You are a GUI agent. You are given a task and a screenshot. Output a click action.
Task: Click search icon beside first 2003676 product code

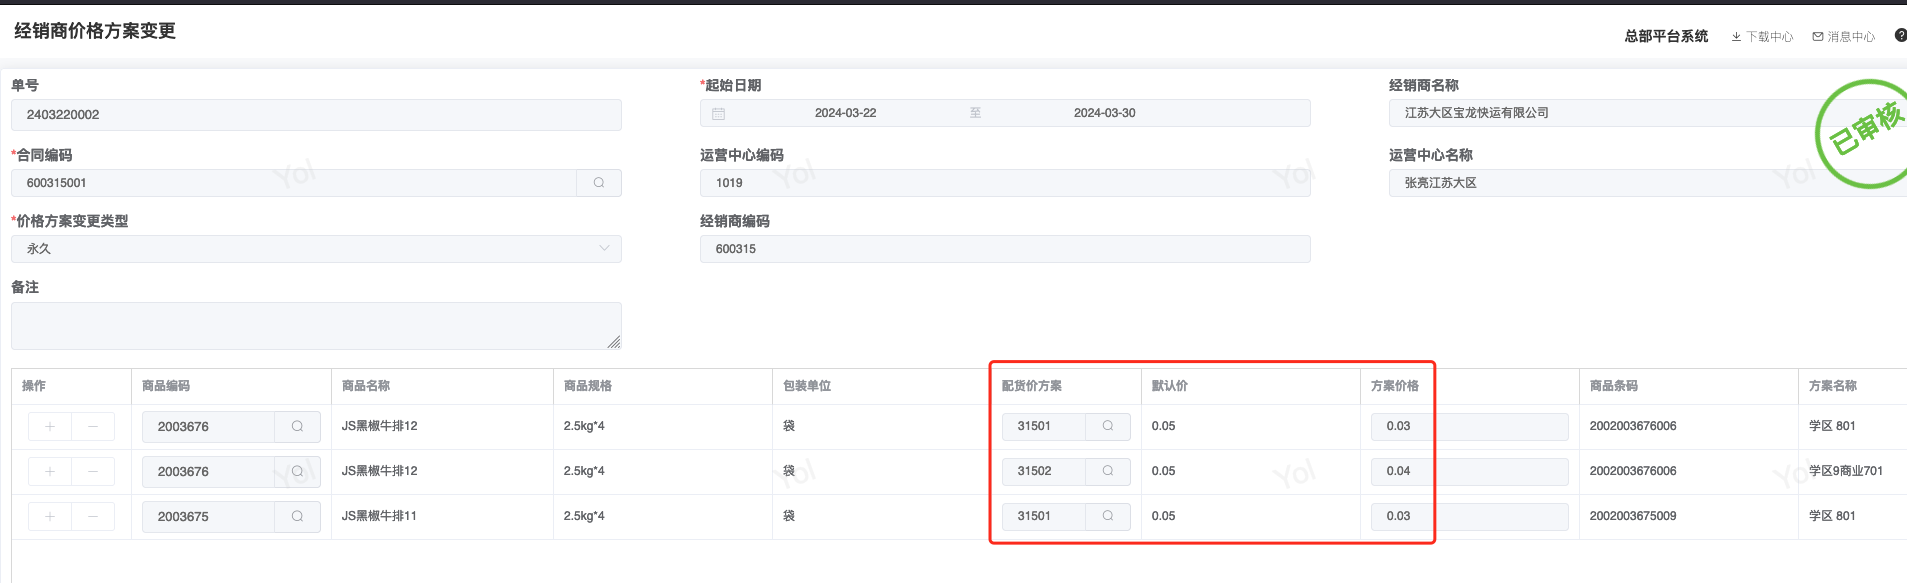click(x=297, y=426)
